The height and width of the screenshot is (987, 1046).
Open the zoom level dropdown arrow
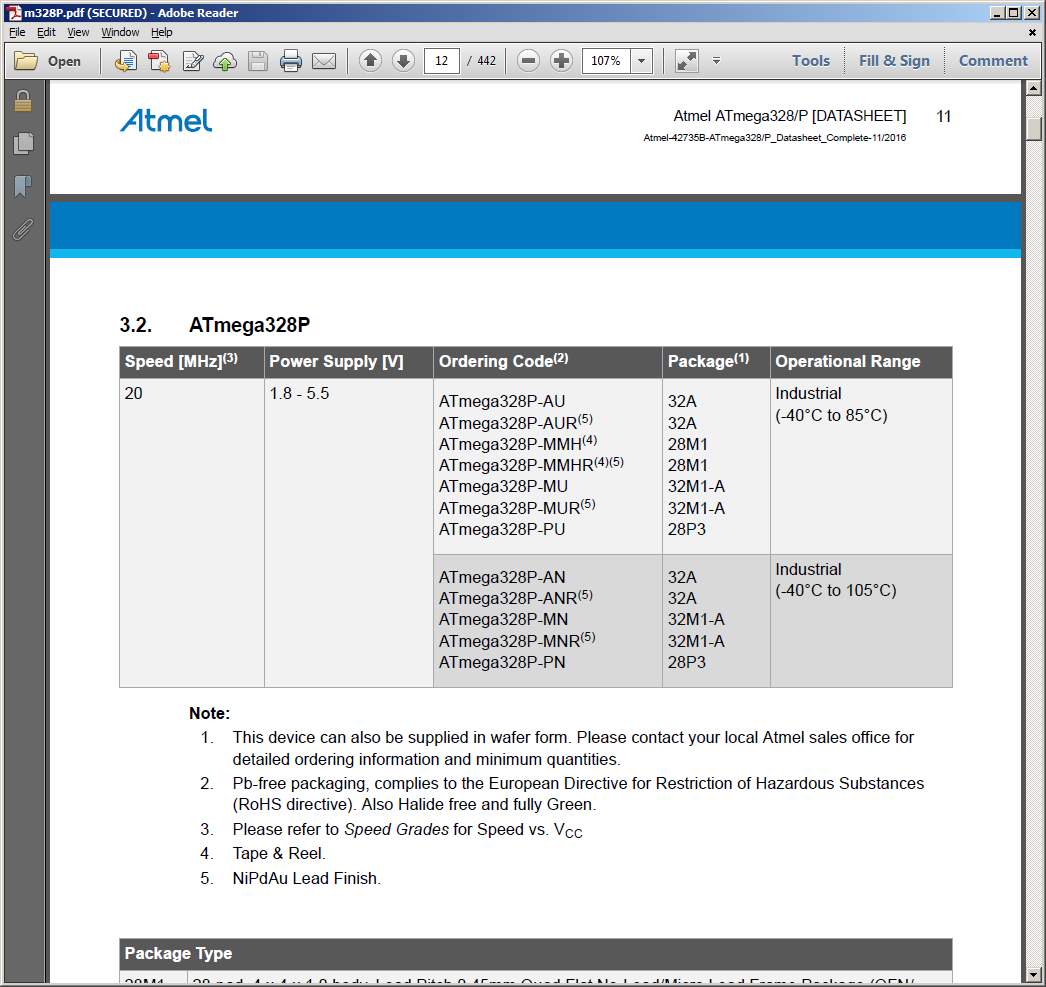tap(641, 61)
